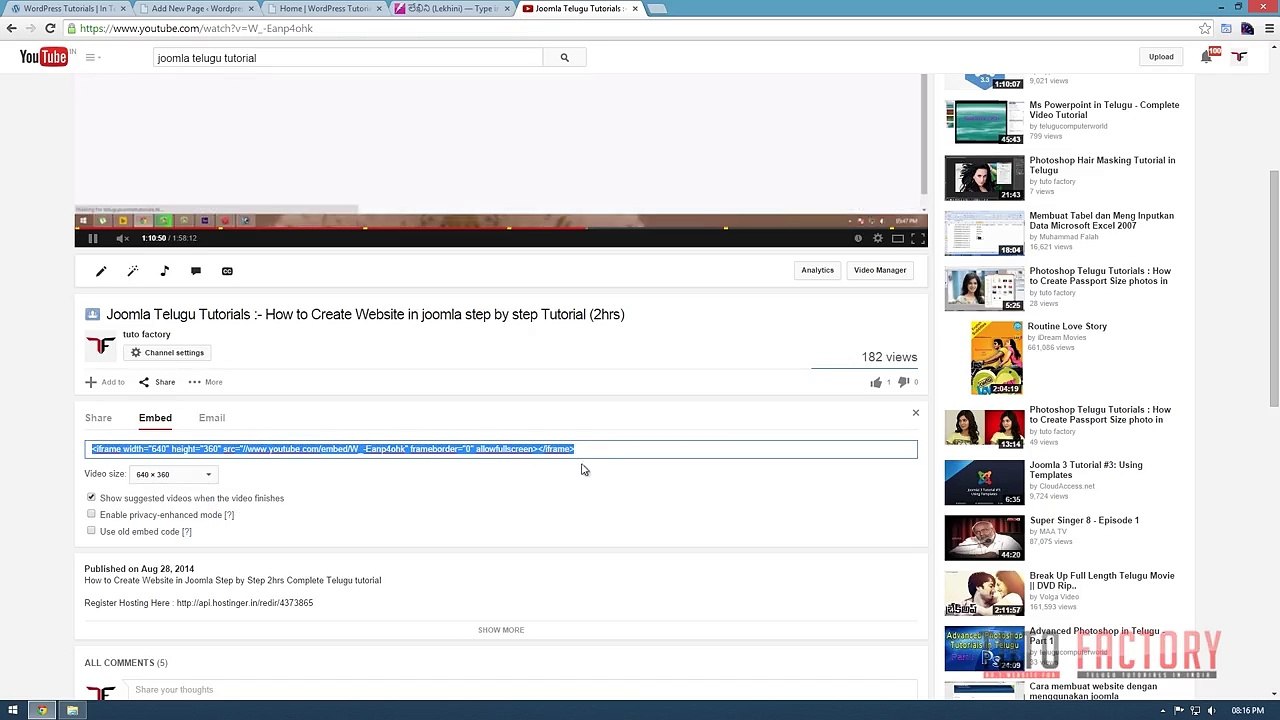Switch to Add New Page WordPress tab
This screenshot has width=1280, height=720.
coord(196,8)
